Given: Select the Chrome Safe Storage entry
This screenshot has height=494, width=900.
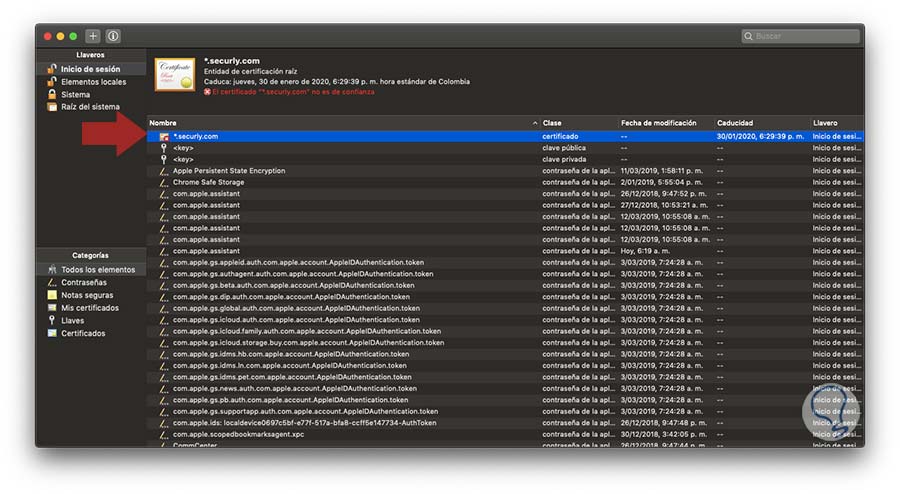Looking at the screenshot, I should 505,182.
